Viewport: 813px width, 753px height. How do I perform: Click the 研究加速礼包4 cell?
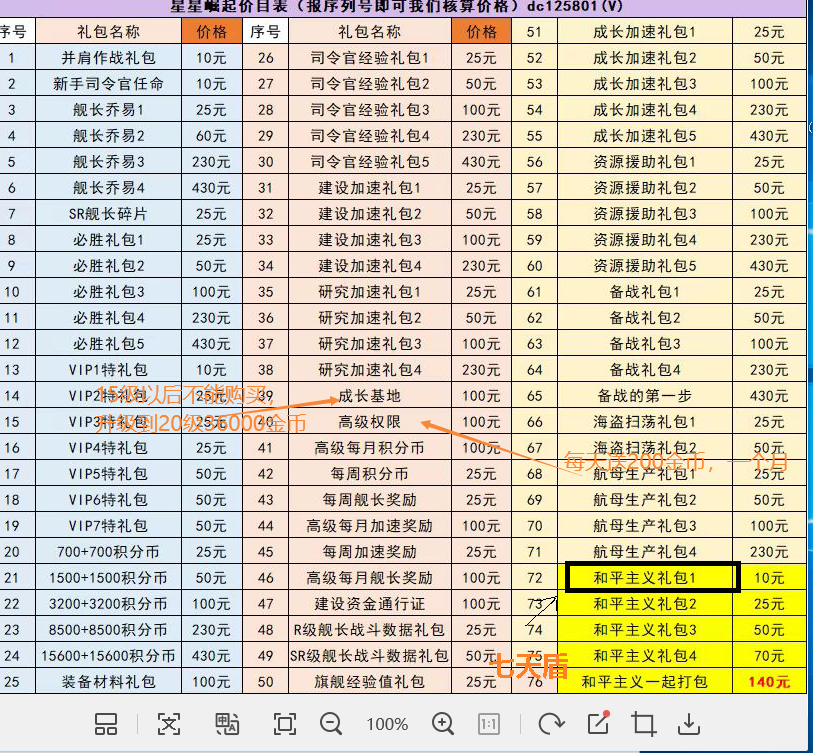click(370, 369)
